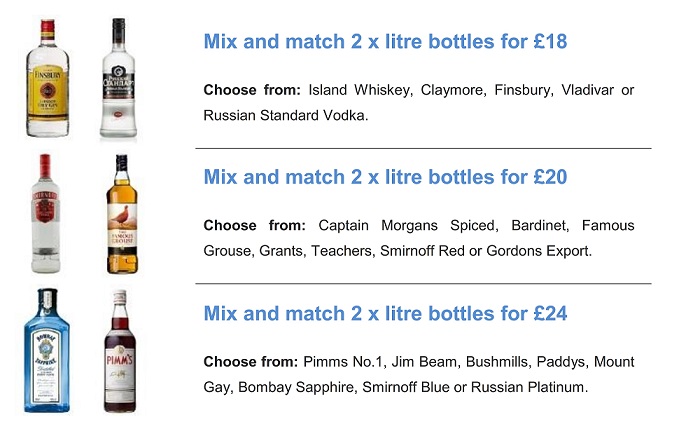Open the £18 mix and match heading

click(385, 42)
